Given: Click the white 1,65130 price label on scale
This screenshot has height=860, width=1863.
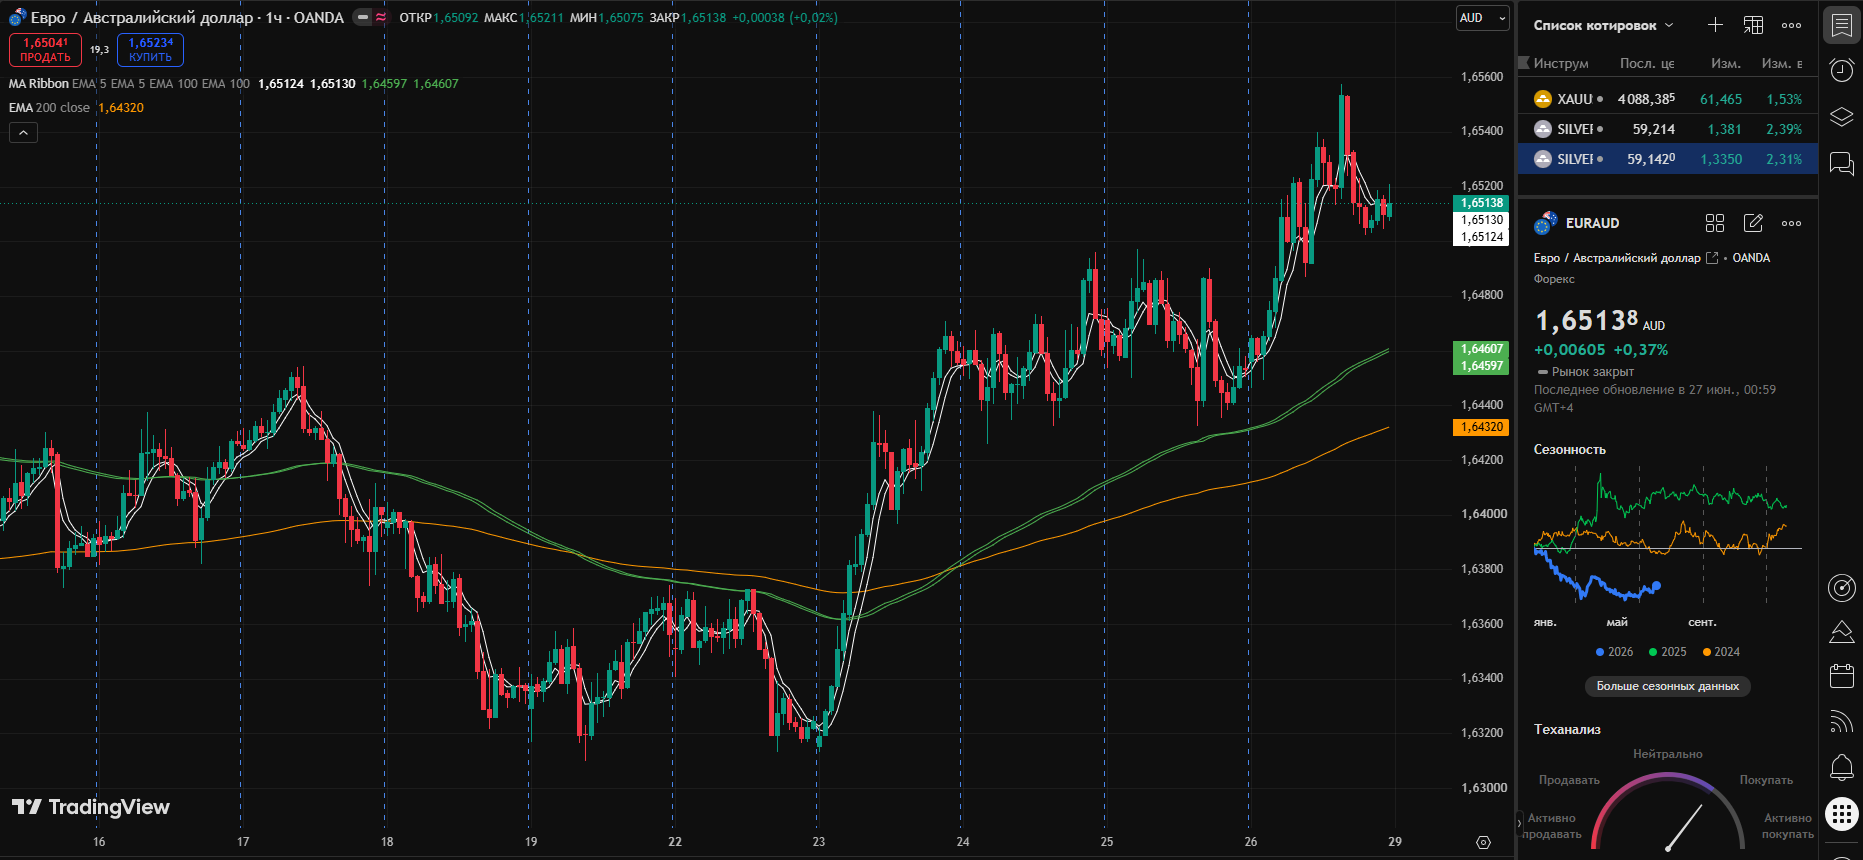Looking at the screenshot, I should 1480,220.
